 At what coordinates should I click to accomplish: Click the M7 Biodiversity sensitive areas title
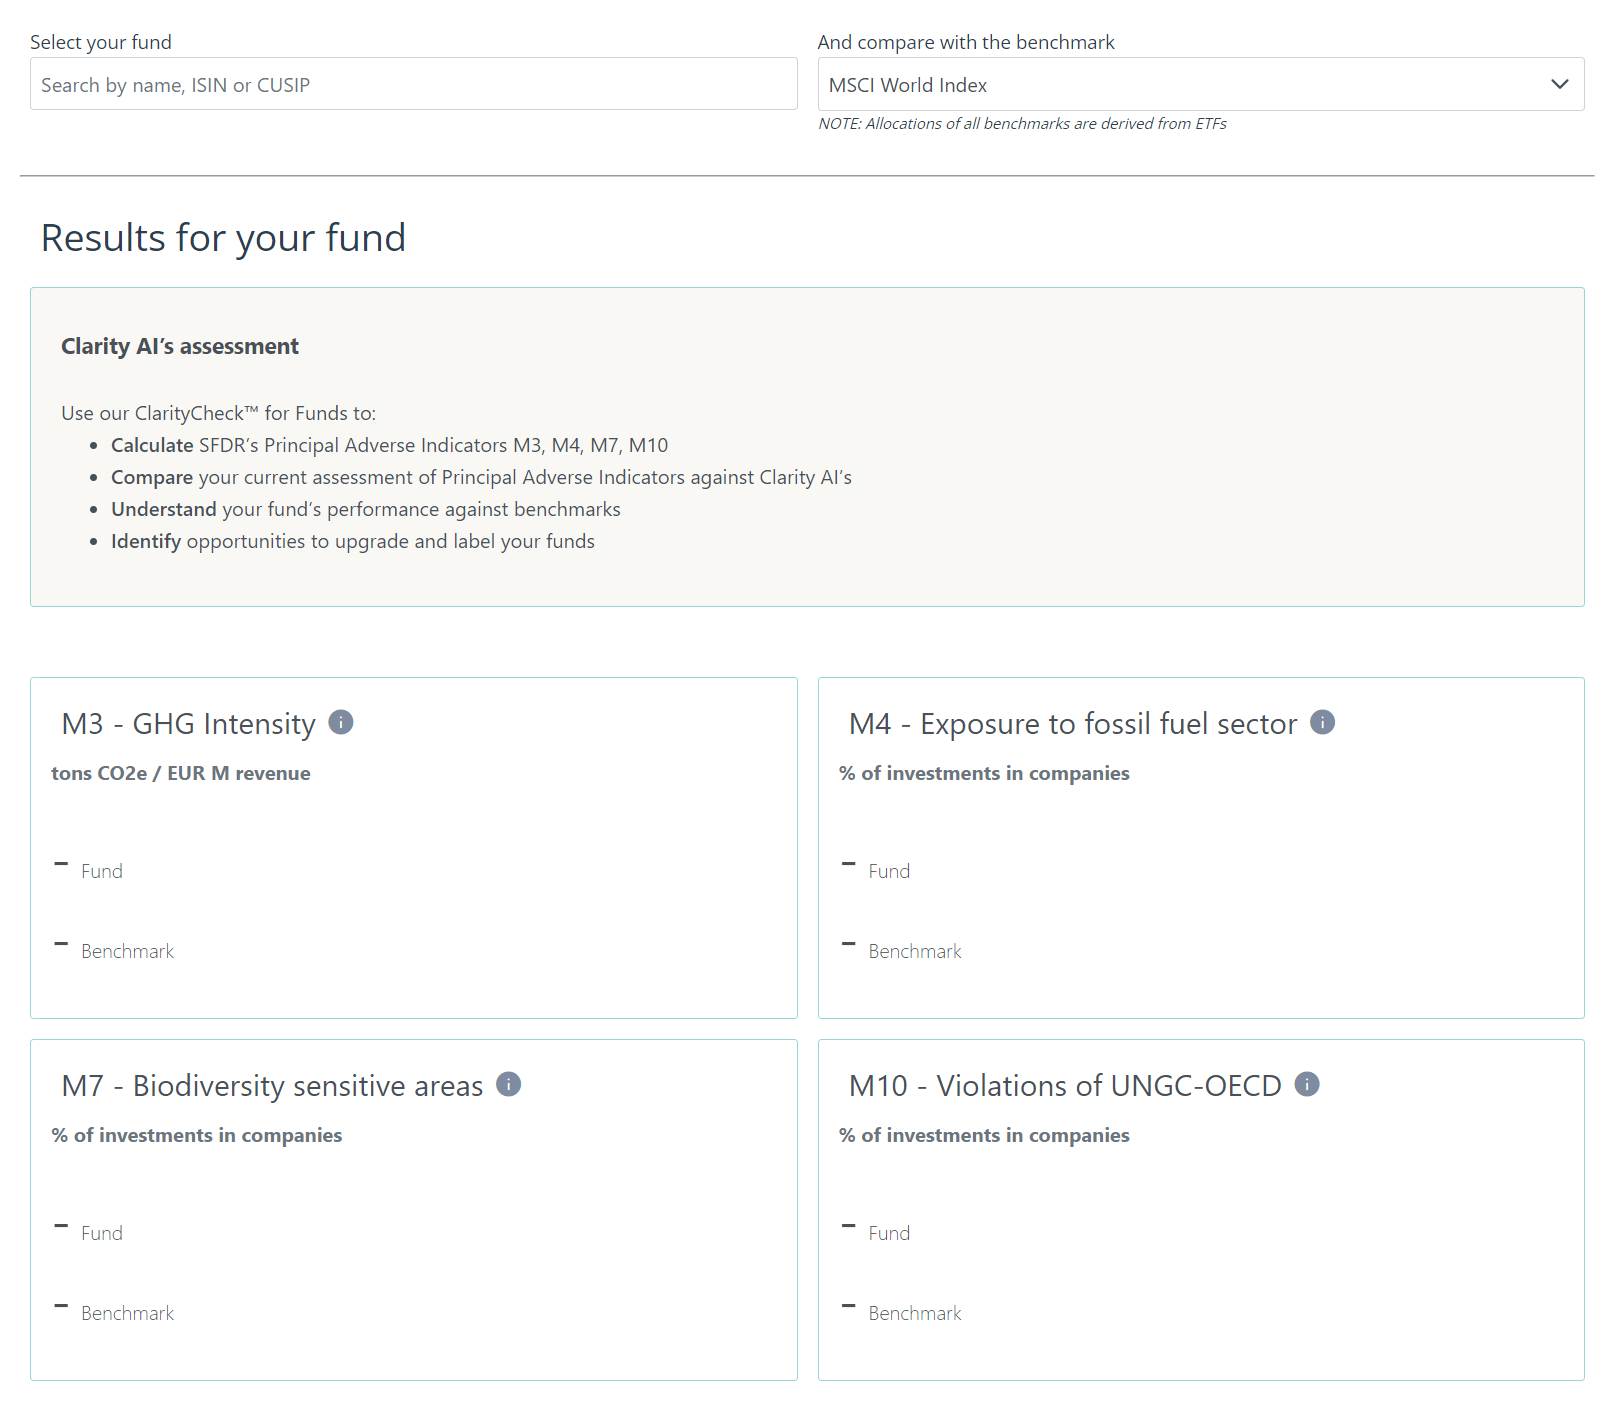[x=272, y=1086]
